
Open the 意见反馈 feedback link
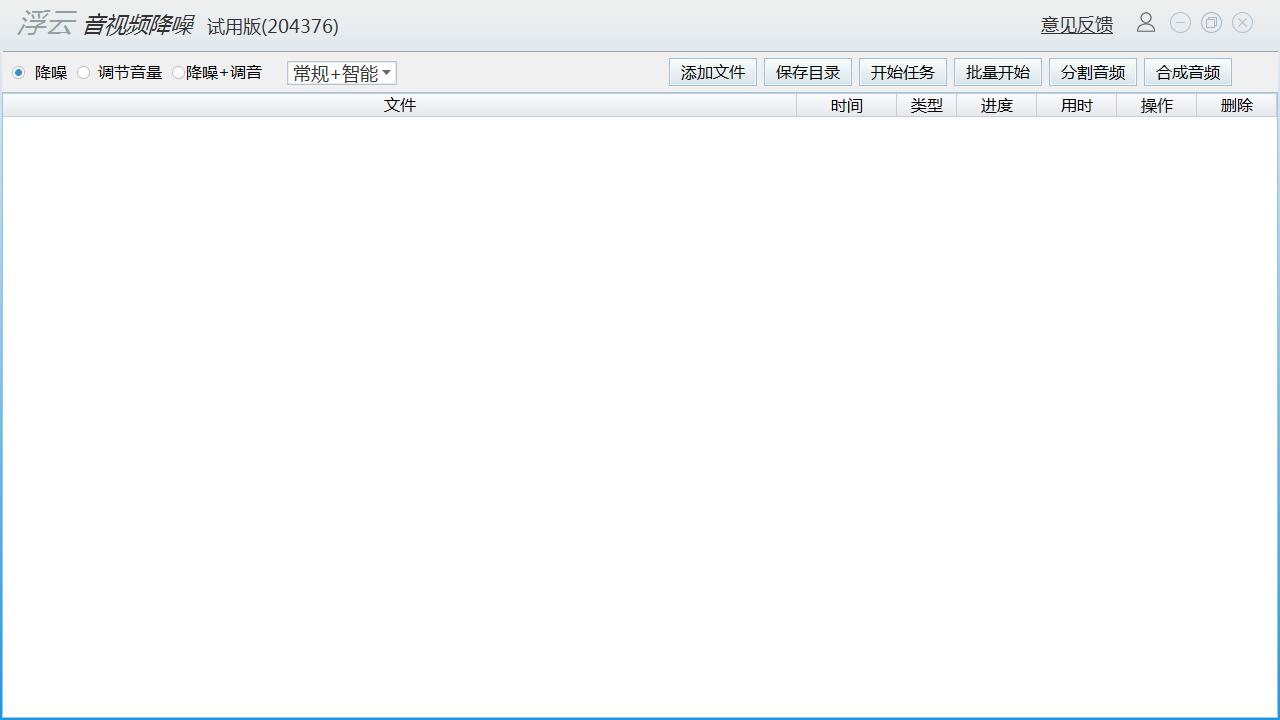pyautogui.click(x=1076, y=24)
